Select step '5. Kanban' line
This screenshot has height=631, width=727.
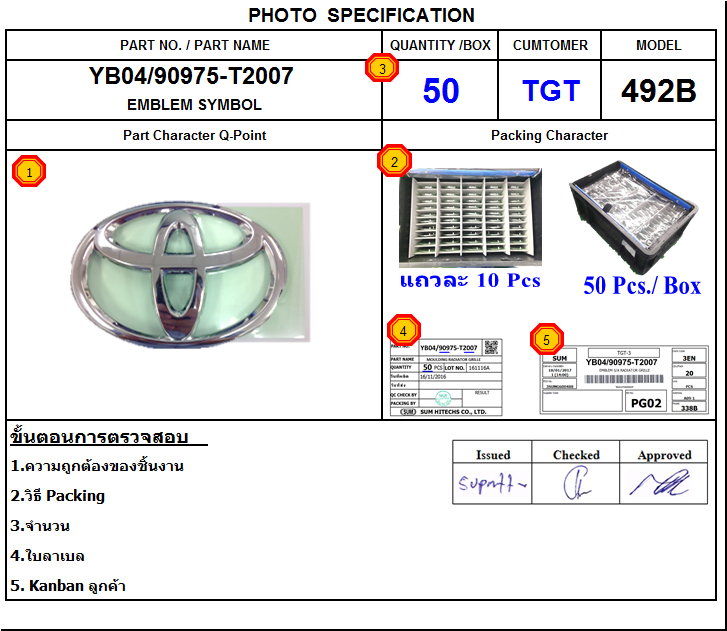[x=68, y=586]
